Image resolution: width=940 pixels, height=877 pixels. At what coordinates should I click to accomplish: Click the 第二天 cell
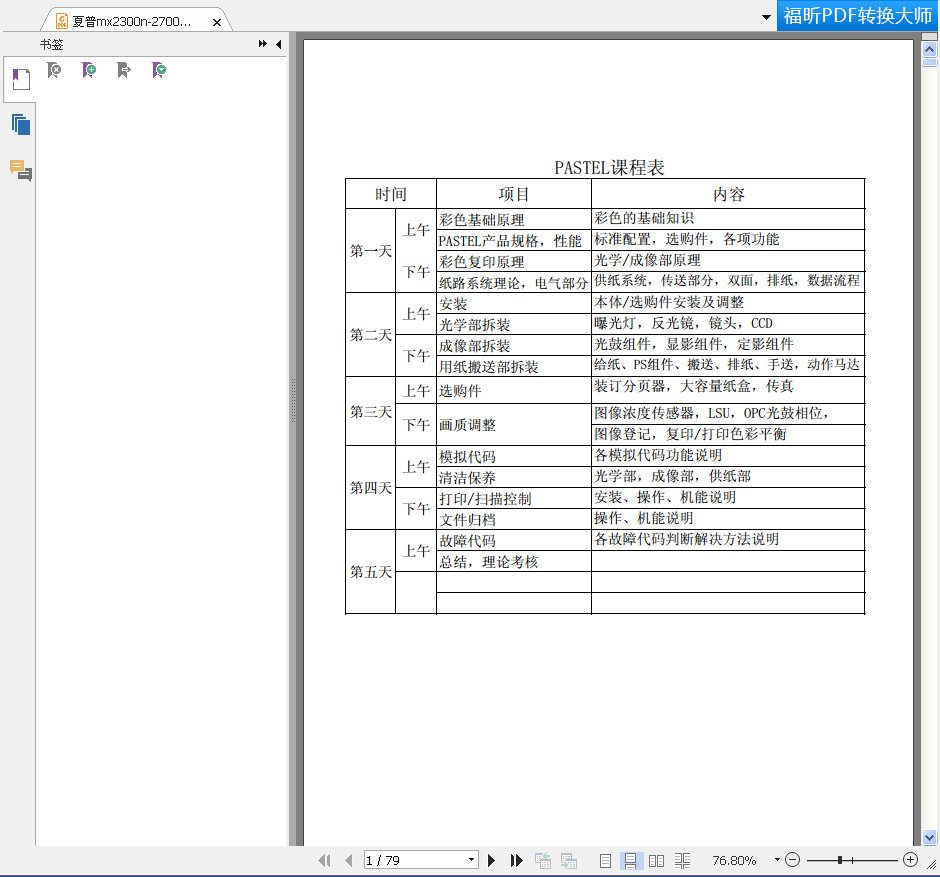pos(371,334)
